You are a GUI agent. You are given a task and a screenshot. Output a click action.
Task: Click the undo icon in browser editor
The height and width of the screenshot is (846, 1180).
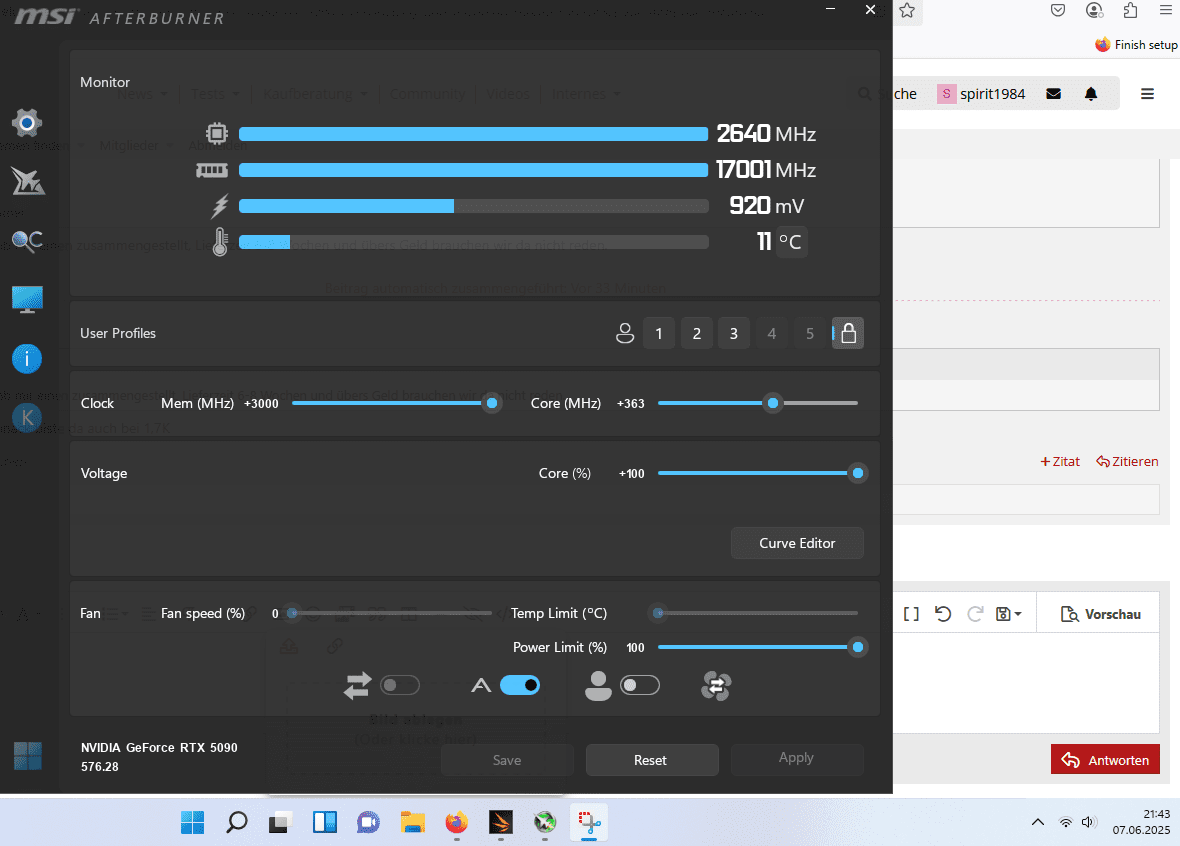[x=942, y=614]
